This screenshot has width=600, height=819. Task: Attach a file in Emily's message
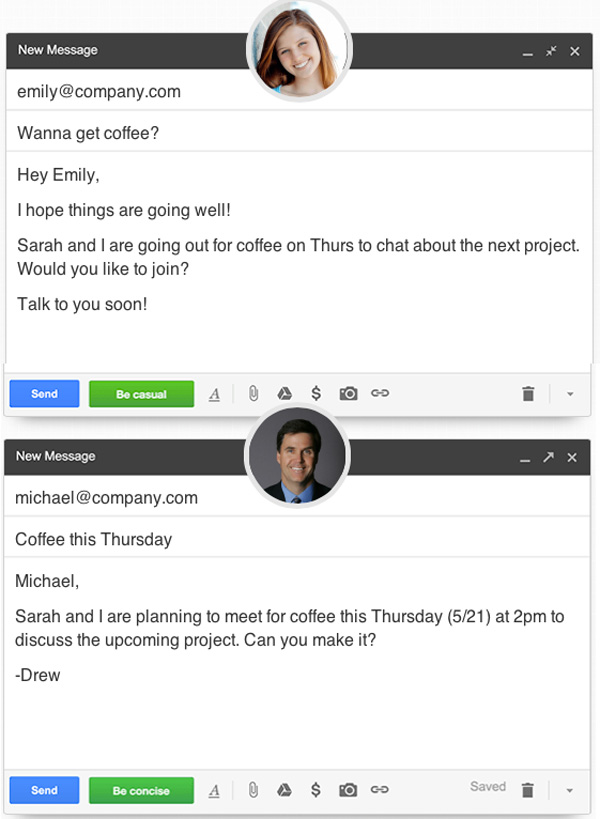[x=253, y=393]
